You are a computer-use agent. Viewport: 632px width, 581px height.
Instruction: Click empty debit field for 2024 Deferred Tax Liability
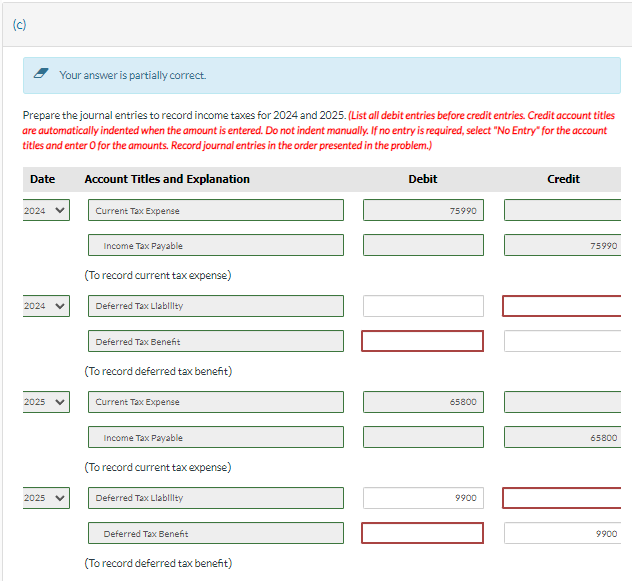[x=423, y=306]
